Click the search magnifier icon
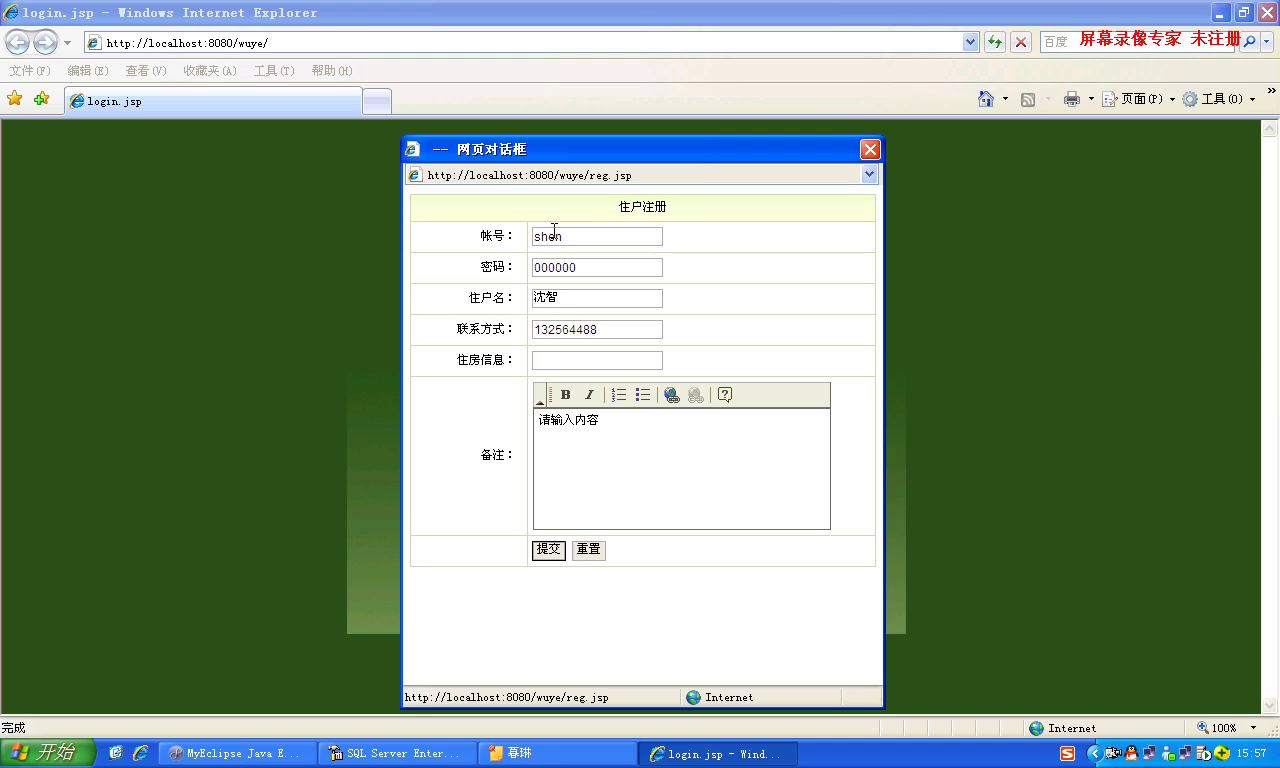The height and width of the screenshot is (768, 1280). [x=1249, y=42]
